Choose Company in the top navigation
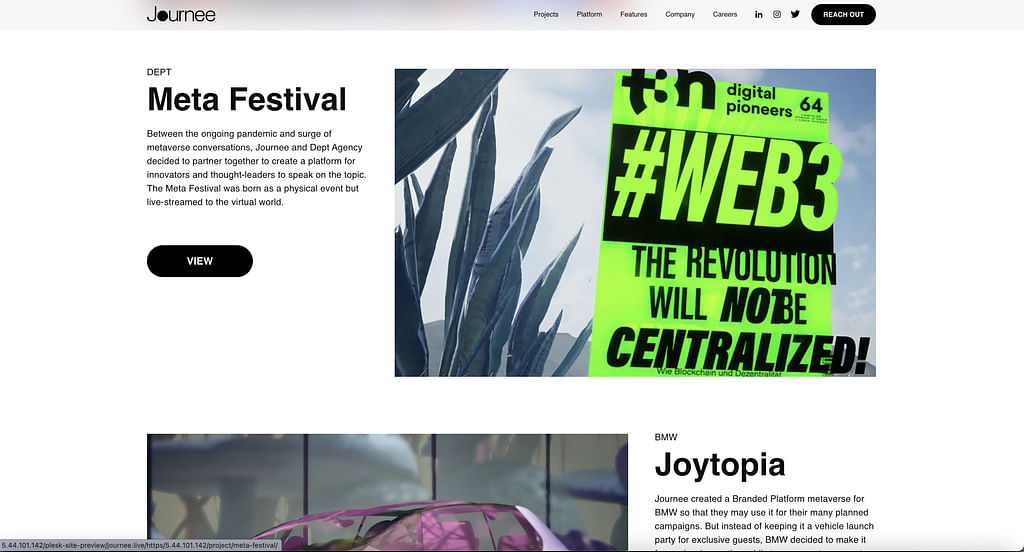Image resolution: width=1024 pixels, height=552 pixels. click(x=680, y=14)
